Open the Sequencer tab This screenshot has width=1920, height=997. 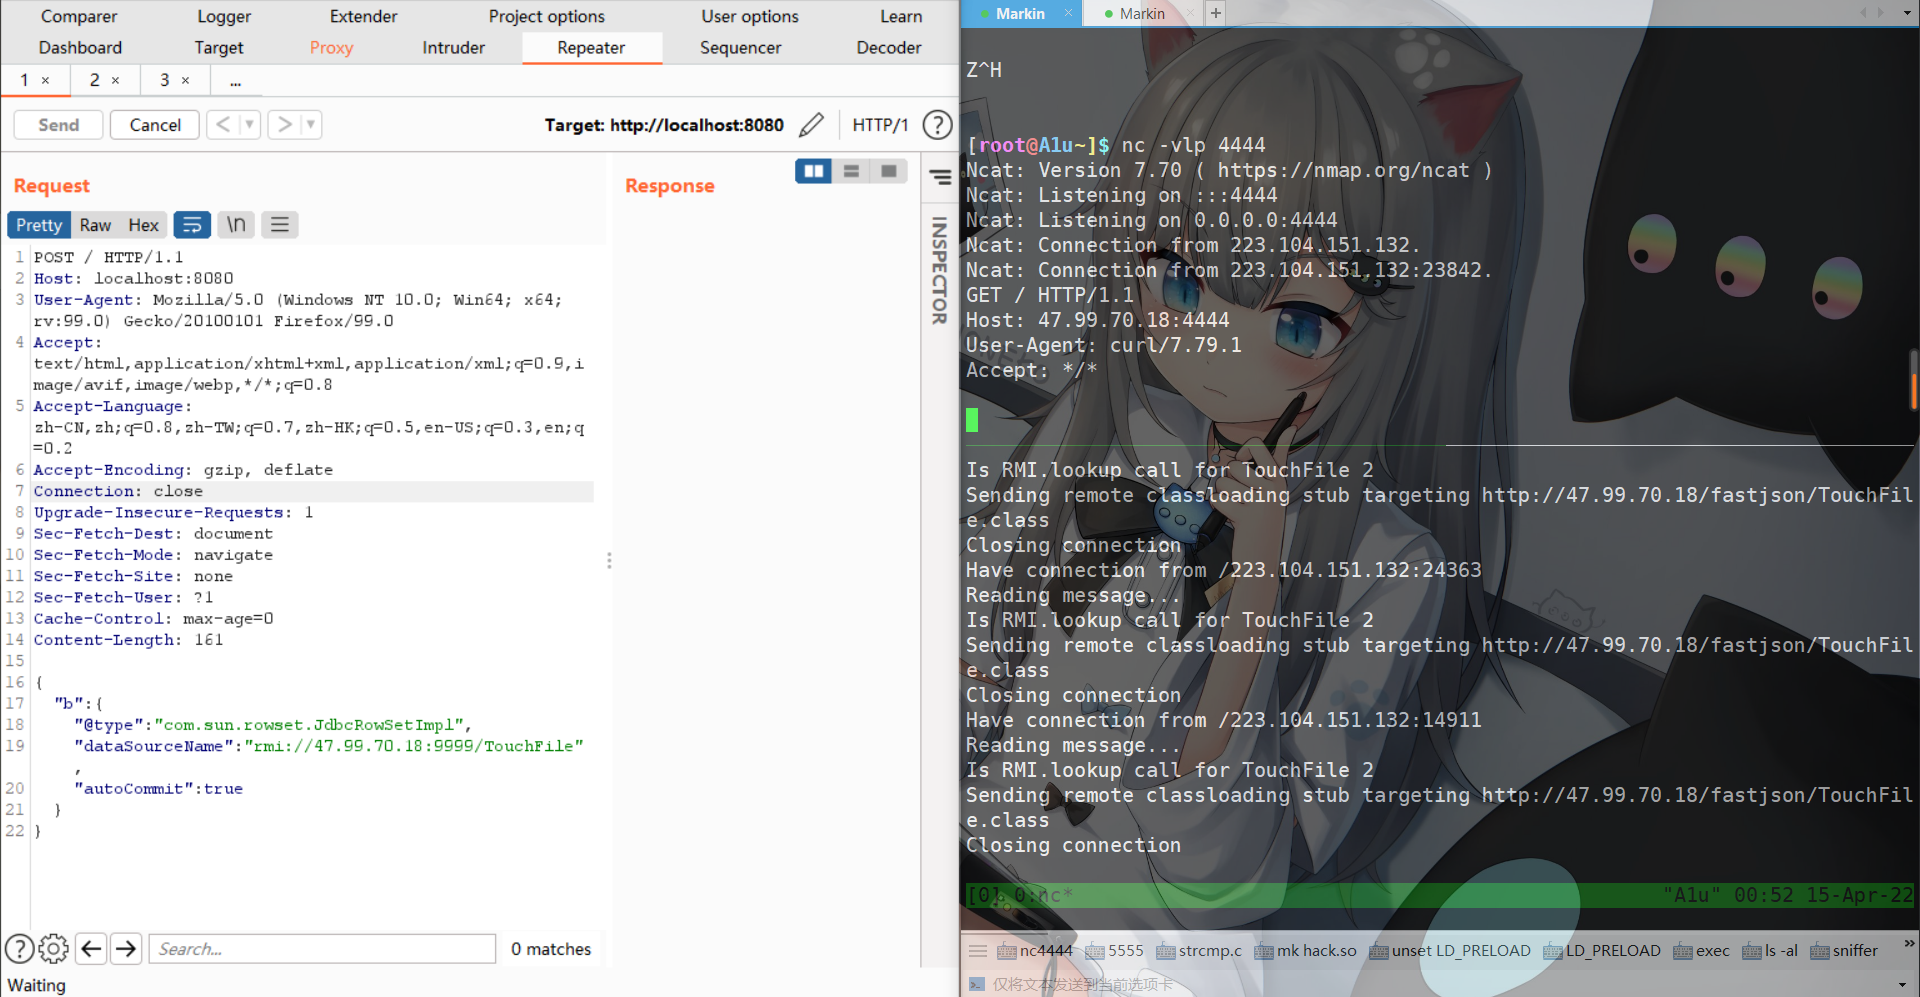[x=740, y=47]
